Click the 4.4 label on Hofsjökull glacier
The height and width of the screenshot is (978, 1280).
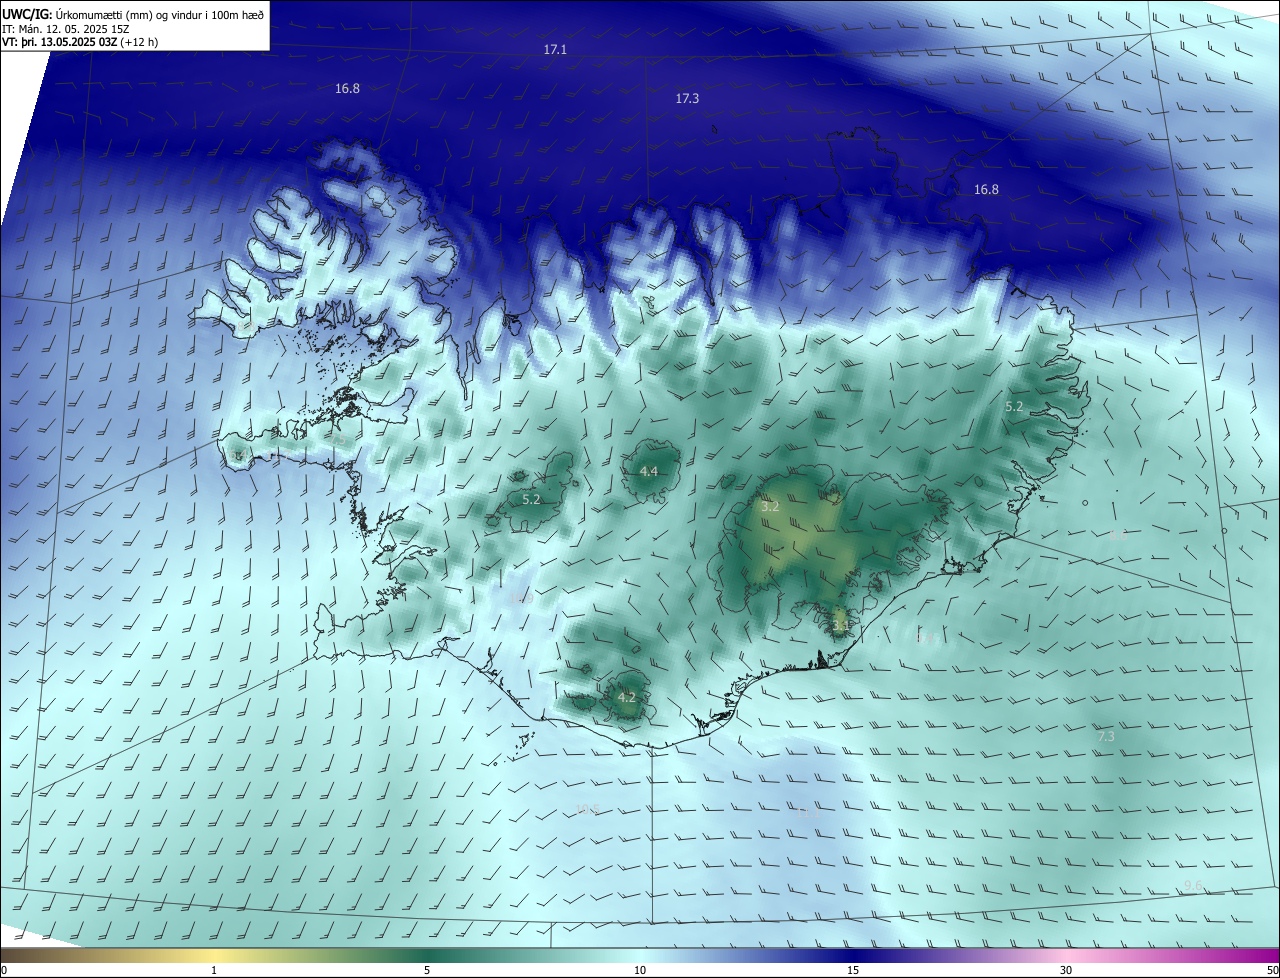click(649, 471)
